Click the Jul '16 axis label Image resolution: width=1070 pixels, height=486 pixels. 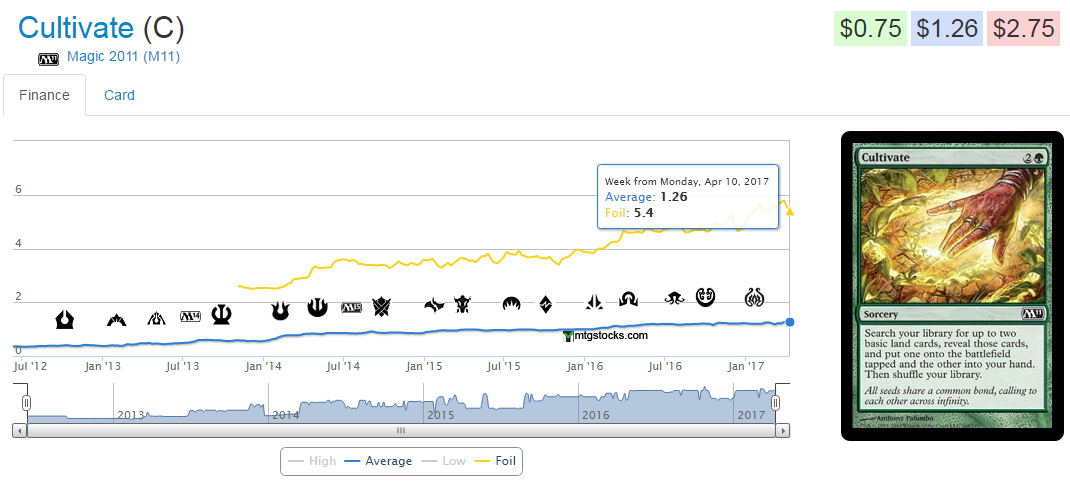tap(665, 367)
